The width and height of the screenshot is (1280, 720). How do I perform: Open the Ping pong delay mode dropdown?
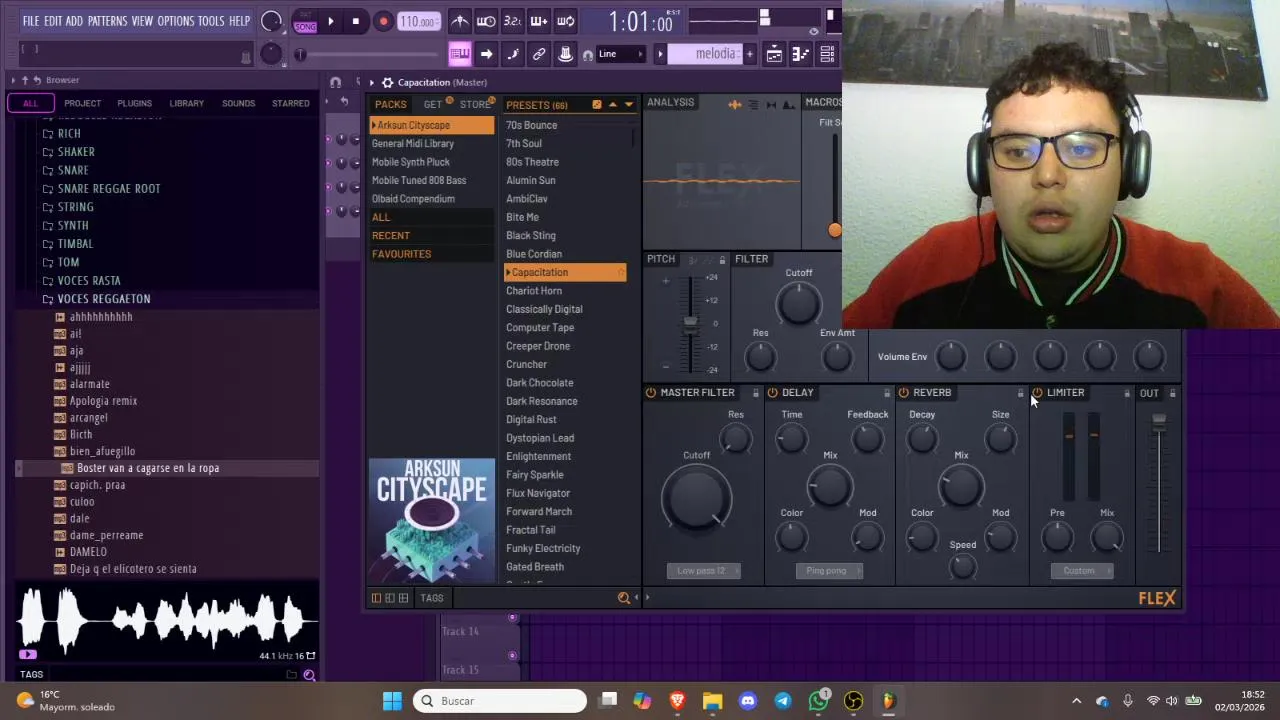(x=829, y=571)
